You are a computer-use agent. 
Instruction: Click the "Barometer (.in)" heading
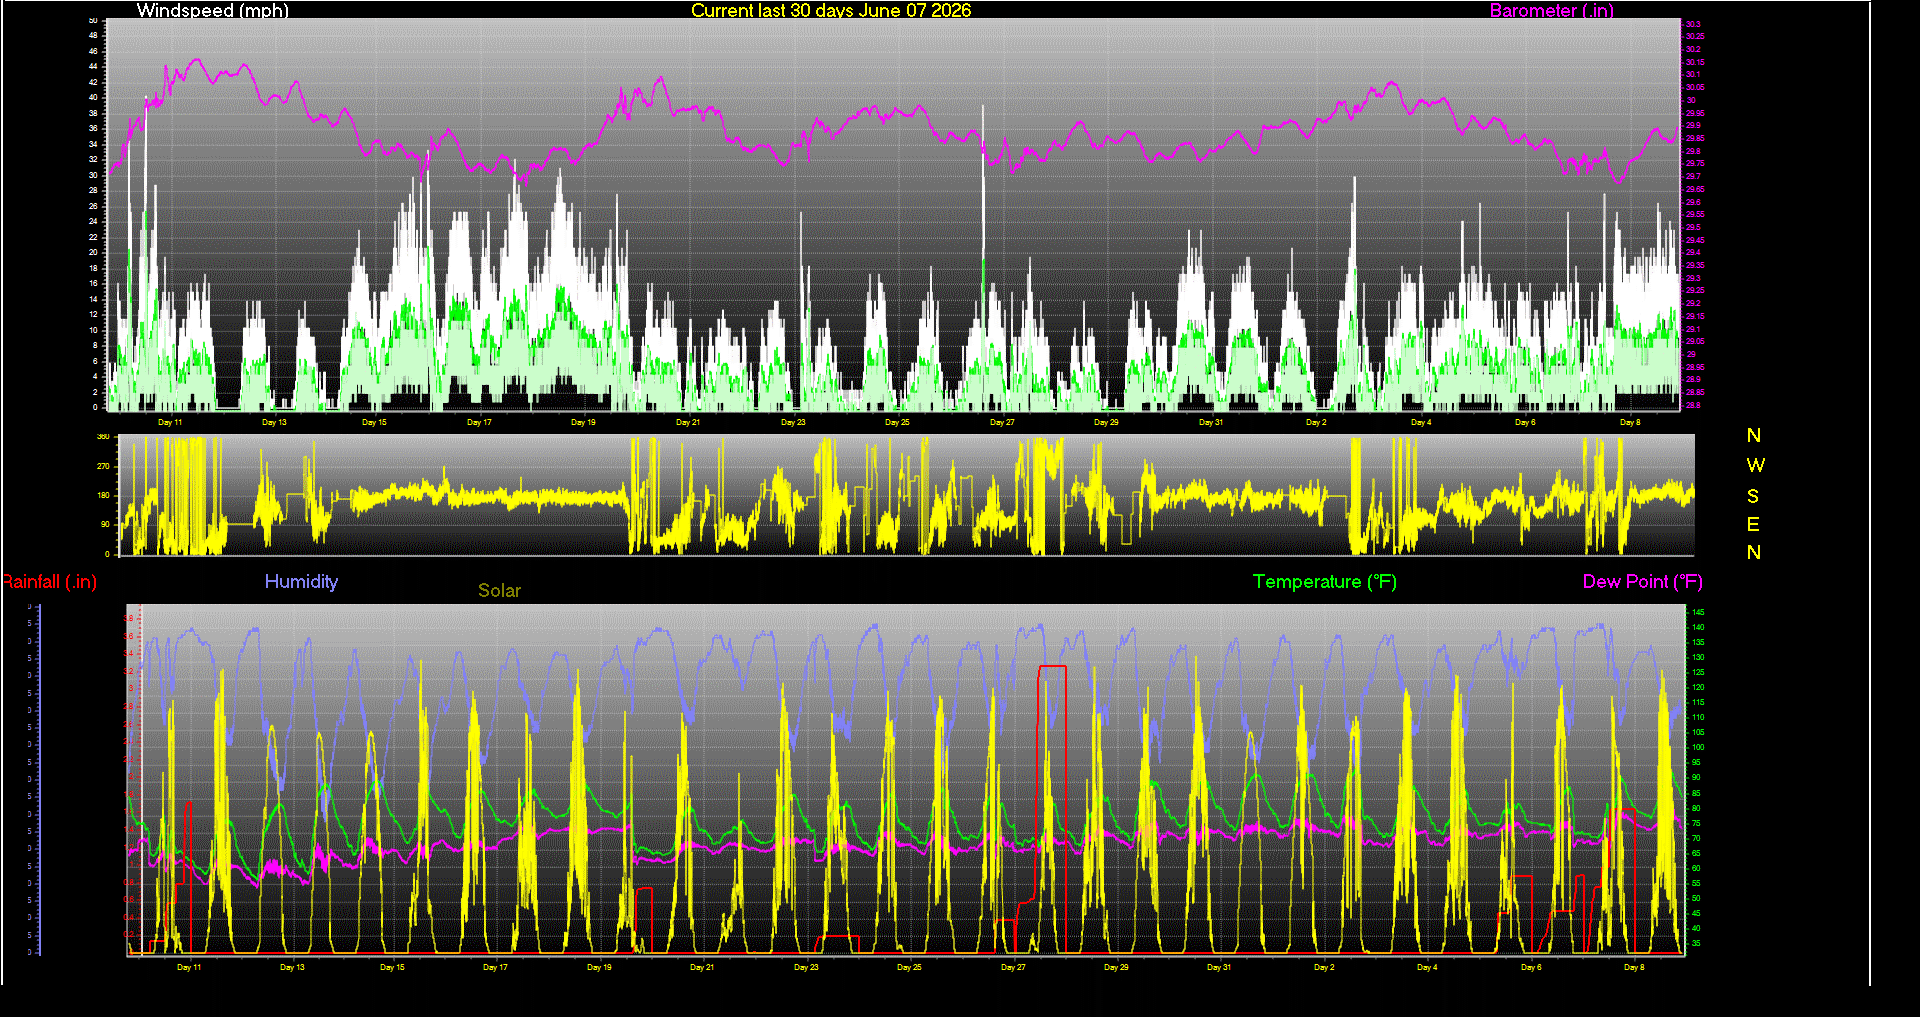point(1552,11)
